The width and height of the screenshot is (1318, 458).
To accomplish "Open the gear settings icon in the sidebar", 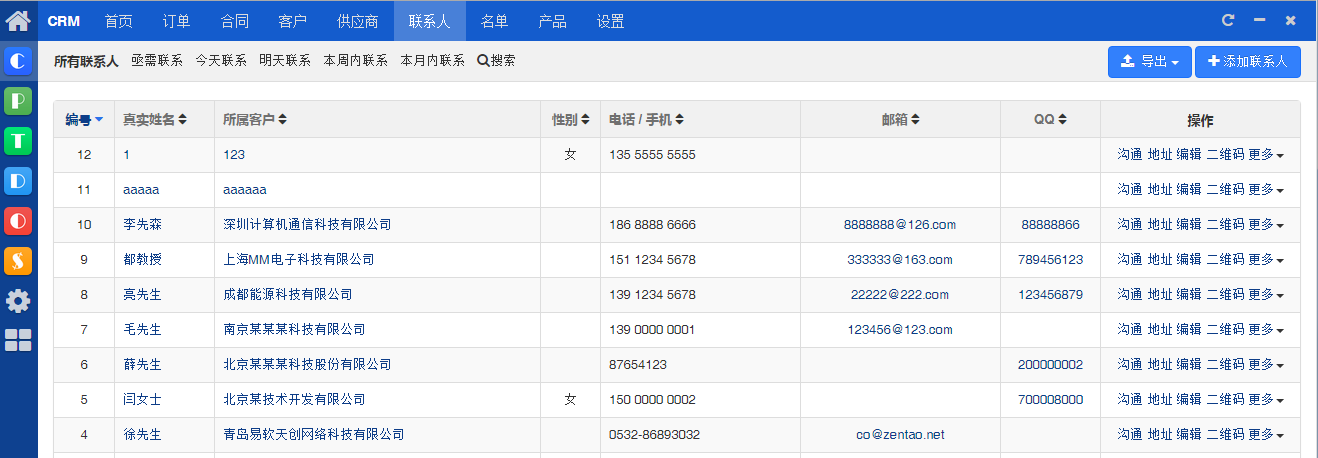I will click(x=18, y=300).
